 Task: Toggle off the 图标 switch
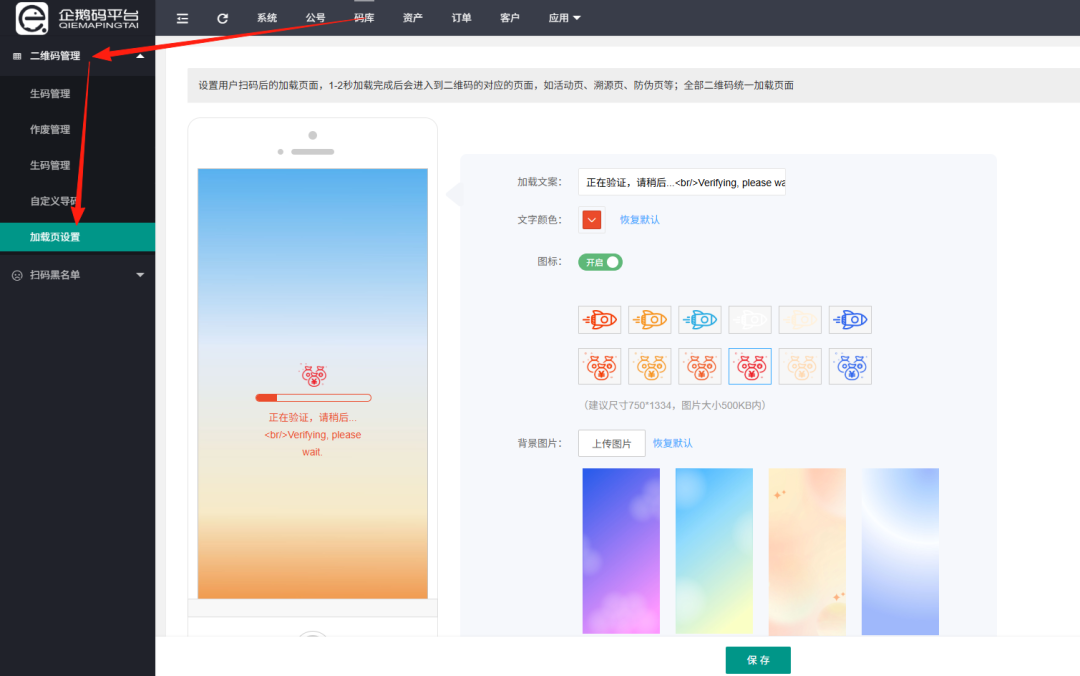(599, 261)
